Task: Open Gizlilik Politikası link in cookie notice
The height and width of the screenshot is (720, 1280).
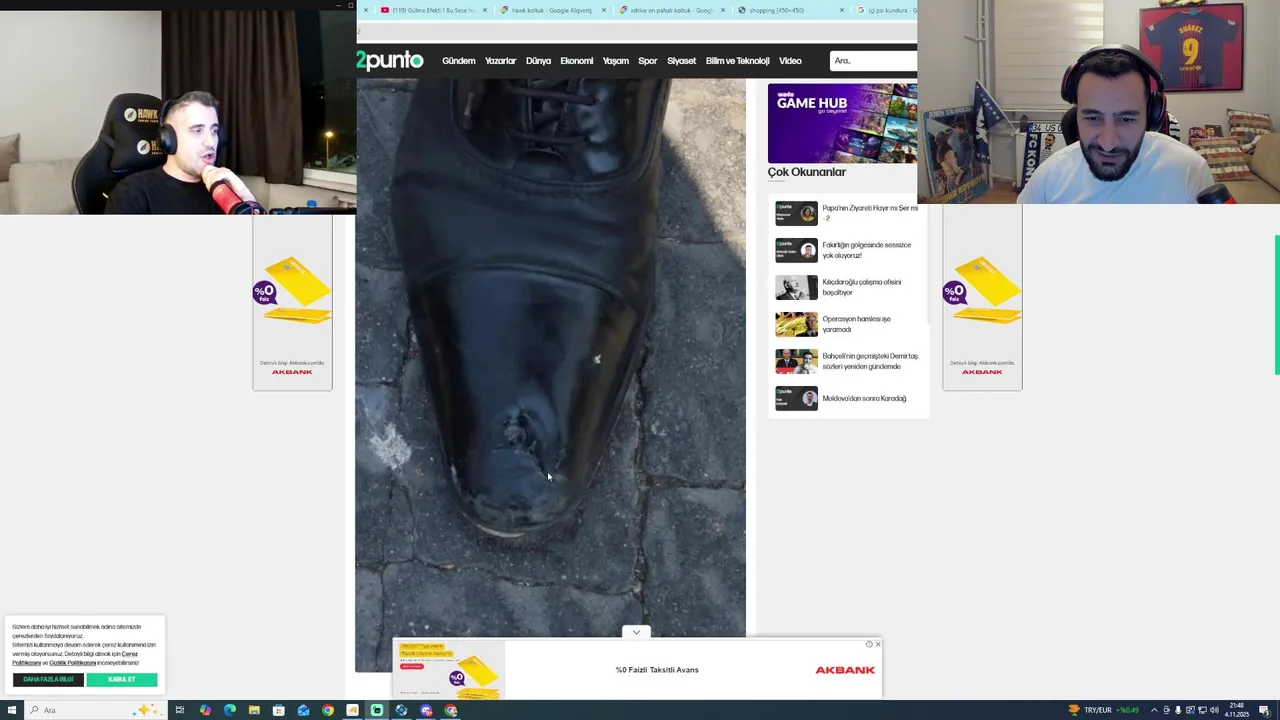Action: coord(72,663)
